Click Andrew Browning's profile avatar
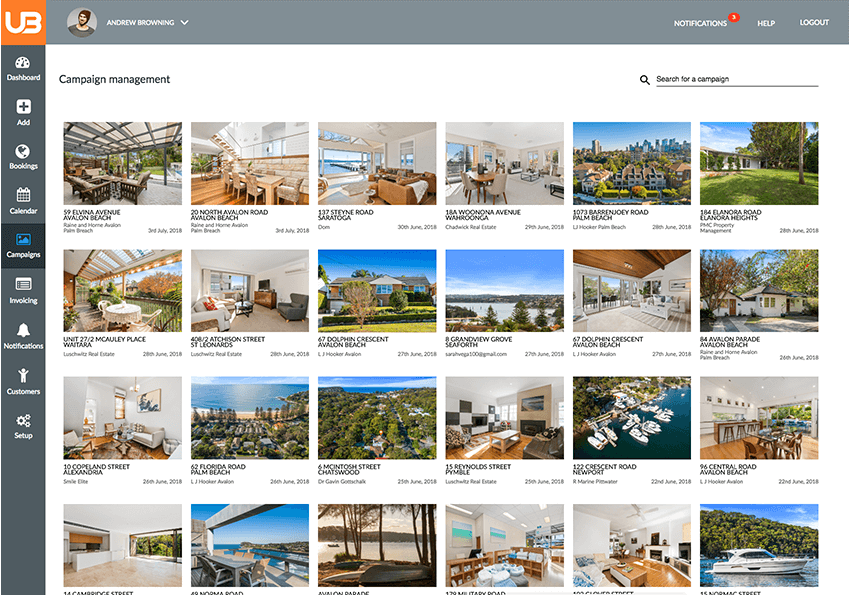The height and width of the screenshot is (596, 849). pos(81,21)
